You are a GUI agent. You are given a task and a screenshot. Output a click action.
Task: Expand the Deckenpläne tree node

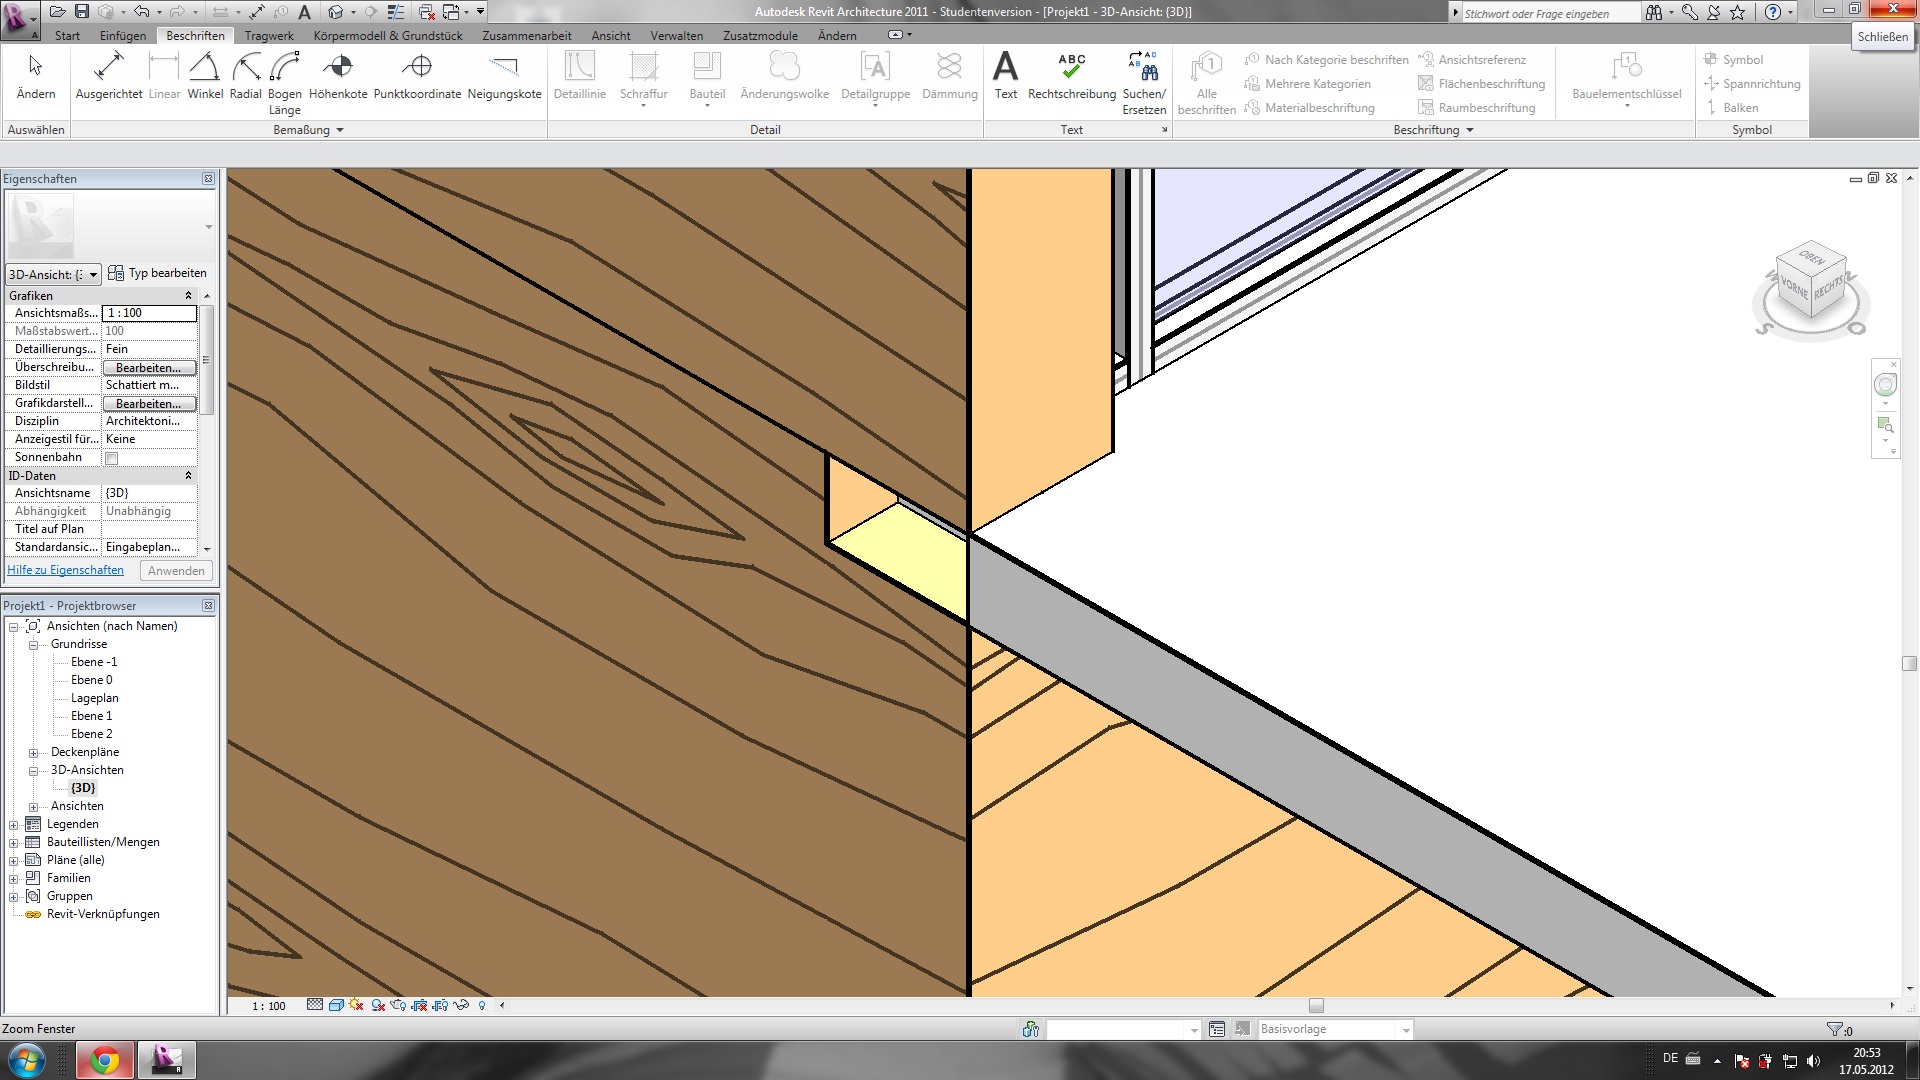(x=33, y=753)
